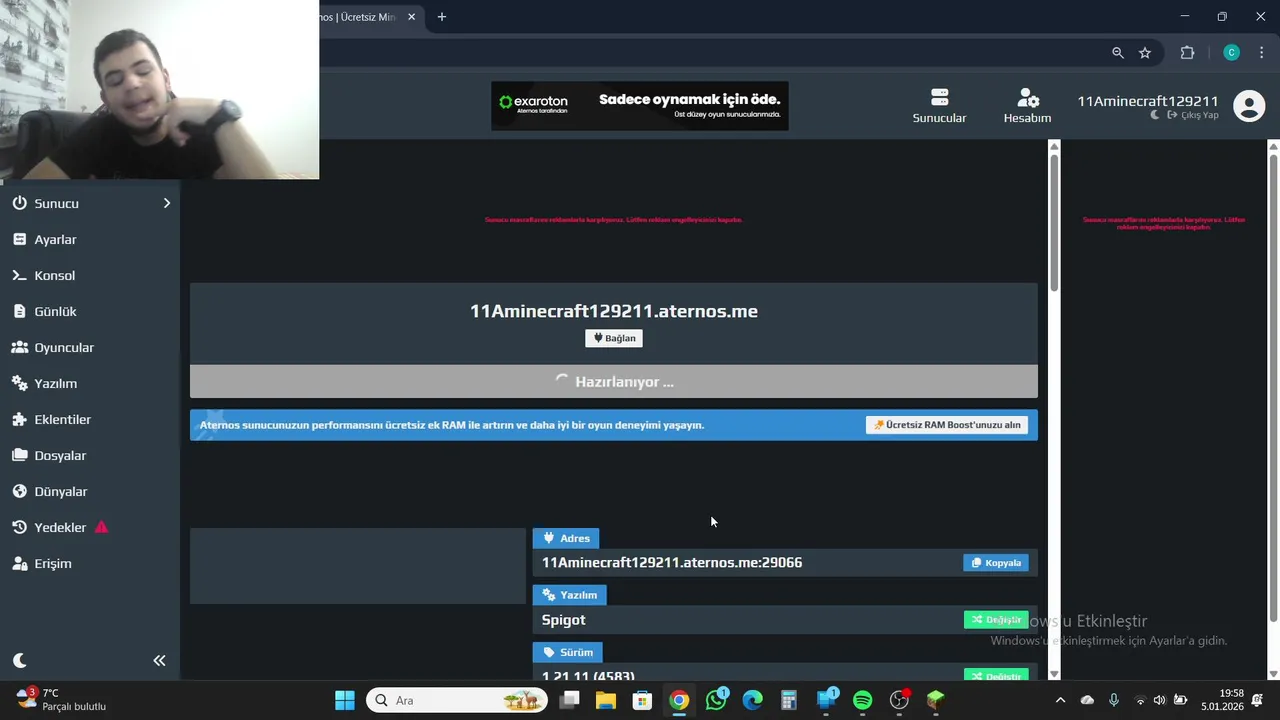Show hidden system tray icons
This screenshot has height=720, width=1280.
[1060, 700]
